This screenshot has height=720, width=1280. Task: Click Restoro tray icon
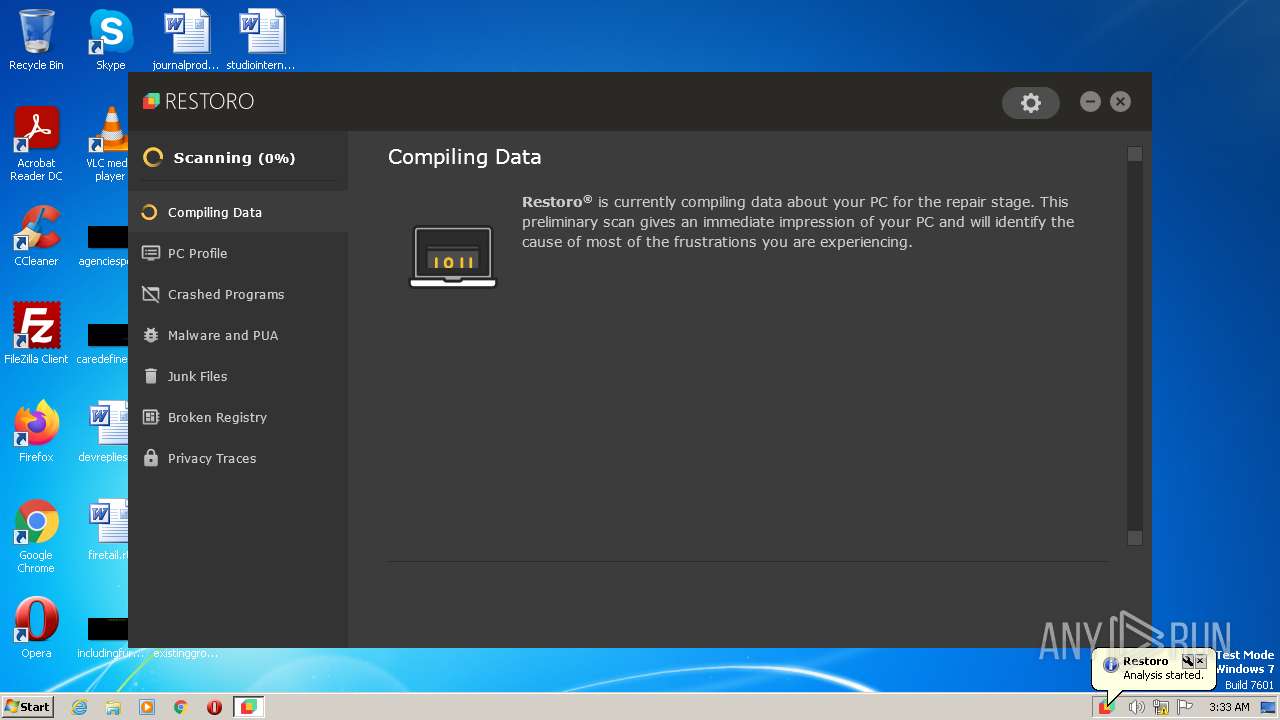[x=1106, y=707]
